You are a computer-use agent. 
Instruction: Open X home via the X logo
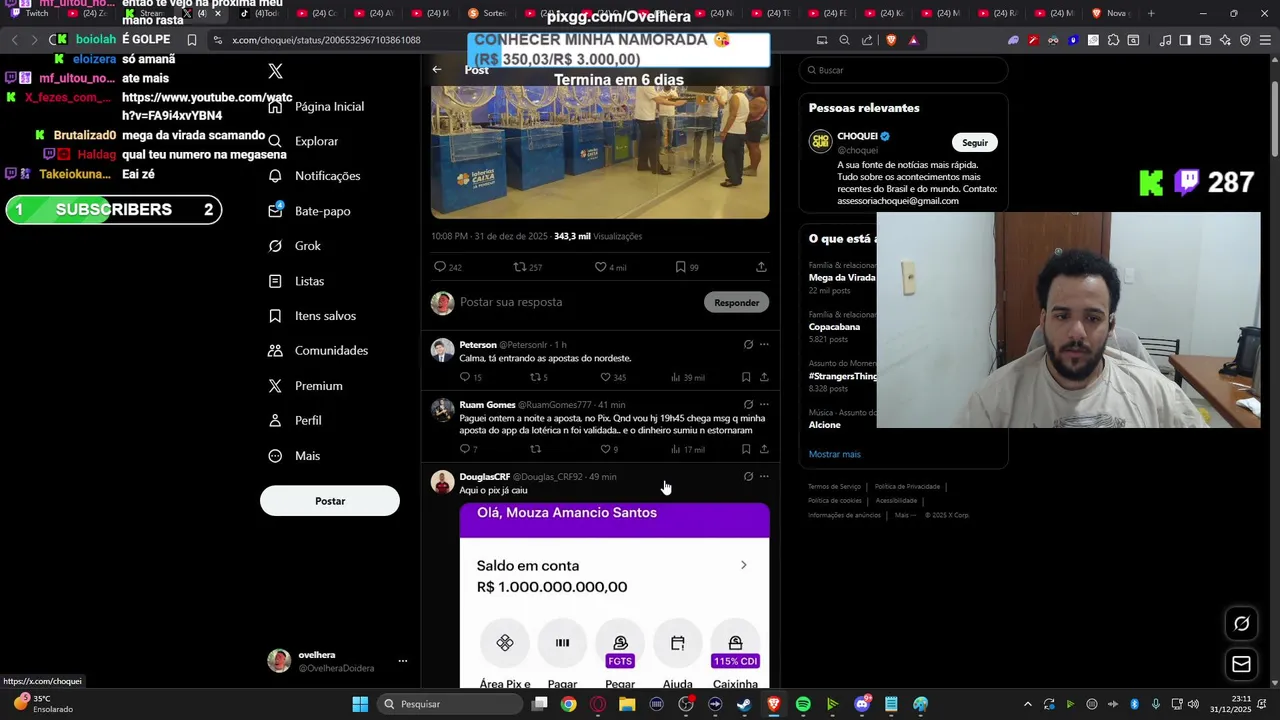[276, 71]
